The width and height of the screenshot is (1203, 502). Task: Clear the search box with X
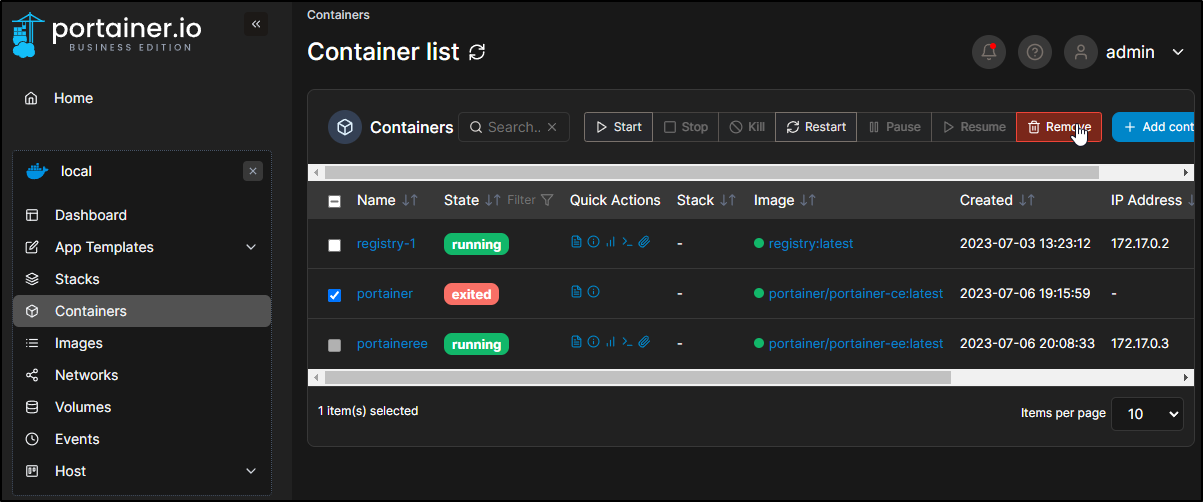552,127
